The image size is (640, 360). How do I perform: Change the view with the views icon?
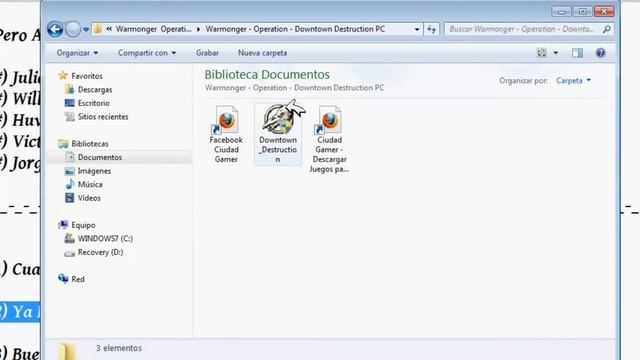pyautogui.click(x=542, y=53)
